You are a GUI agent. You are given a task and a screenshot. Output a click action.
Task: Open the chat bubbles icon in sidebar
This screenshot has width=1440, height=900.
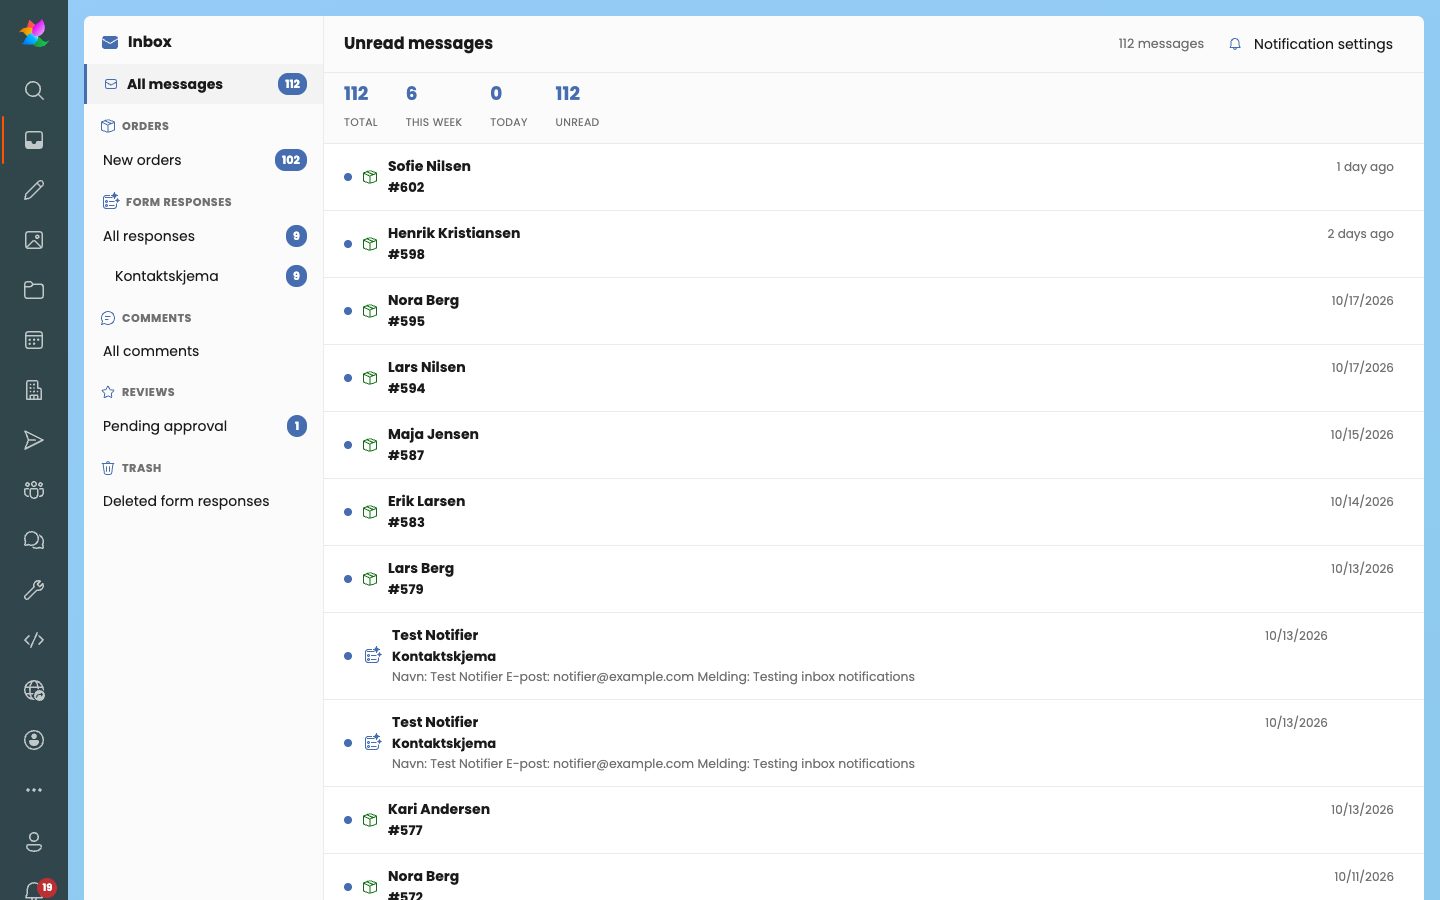[x=34, y=540]
